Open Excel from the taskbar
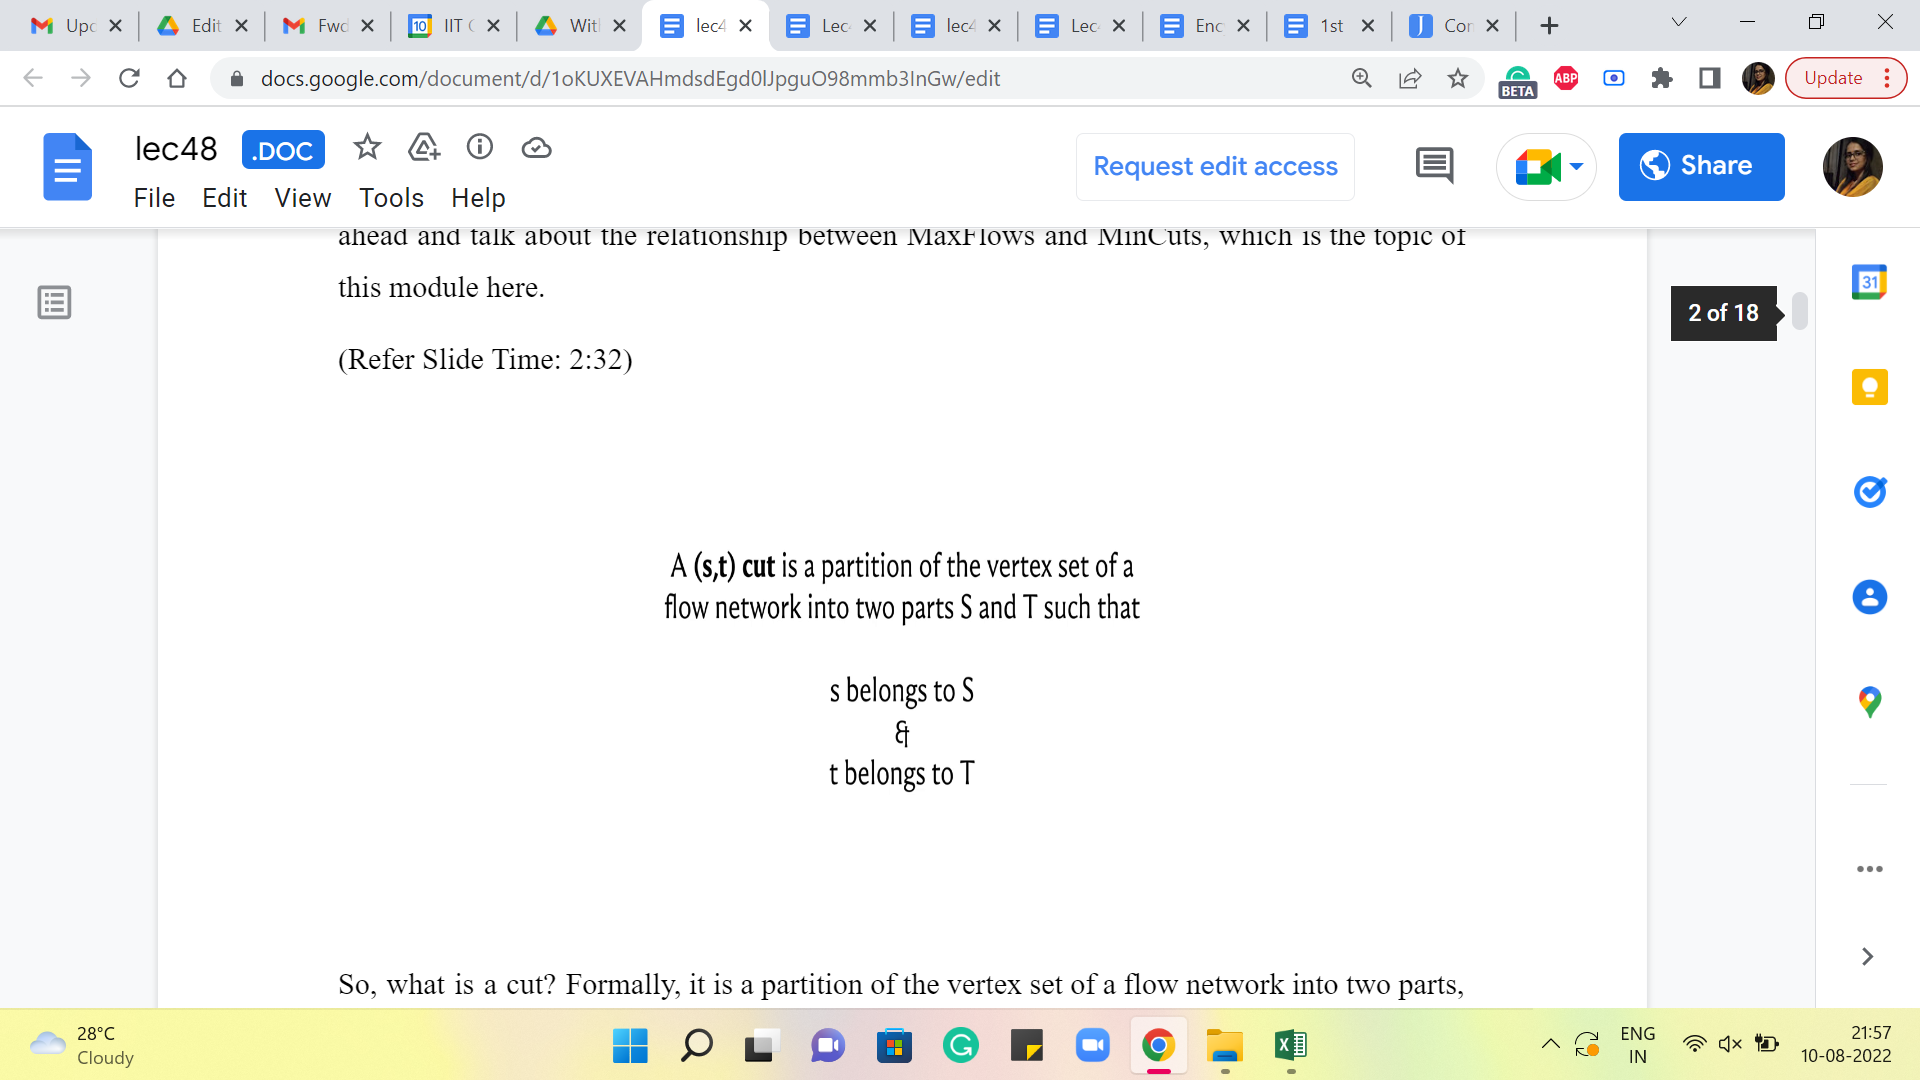1920x1080 pixels. coord(1290,1046)
